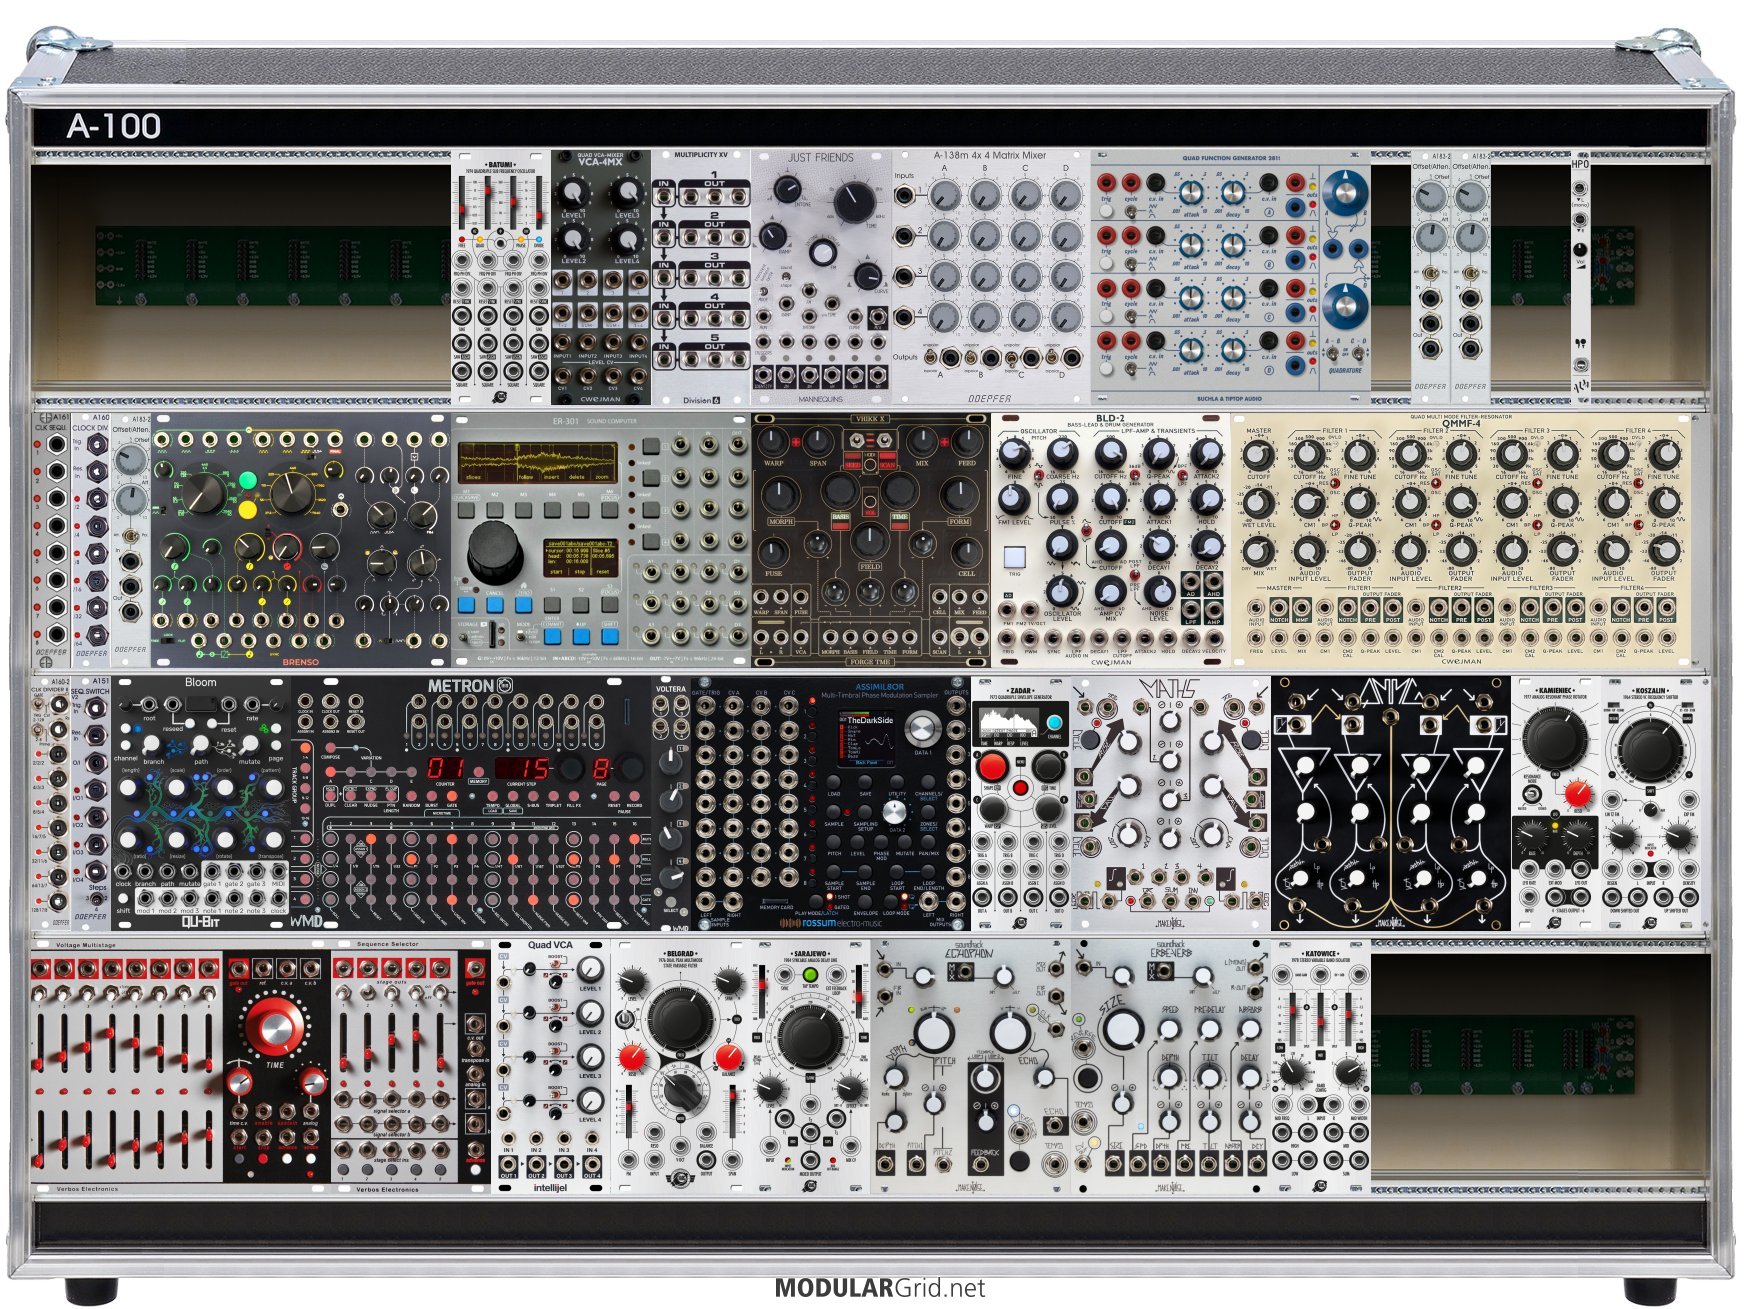Click the large black knob on ER-301
Viewport: 1762px width, 1309px height.
pyautogui.click(x=495, y=551)
